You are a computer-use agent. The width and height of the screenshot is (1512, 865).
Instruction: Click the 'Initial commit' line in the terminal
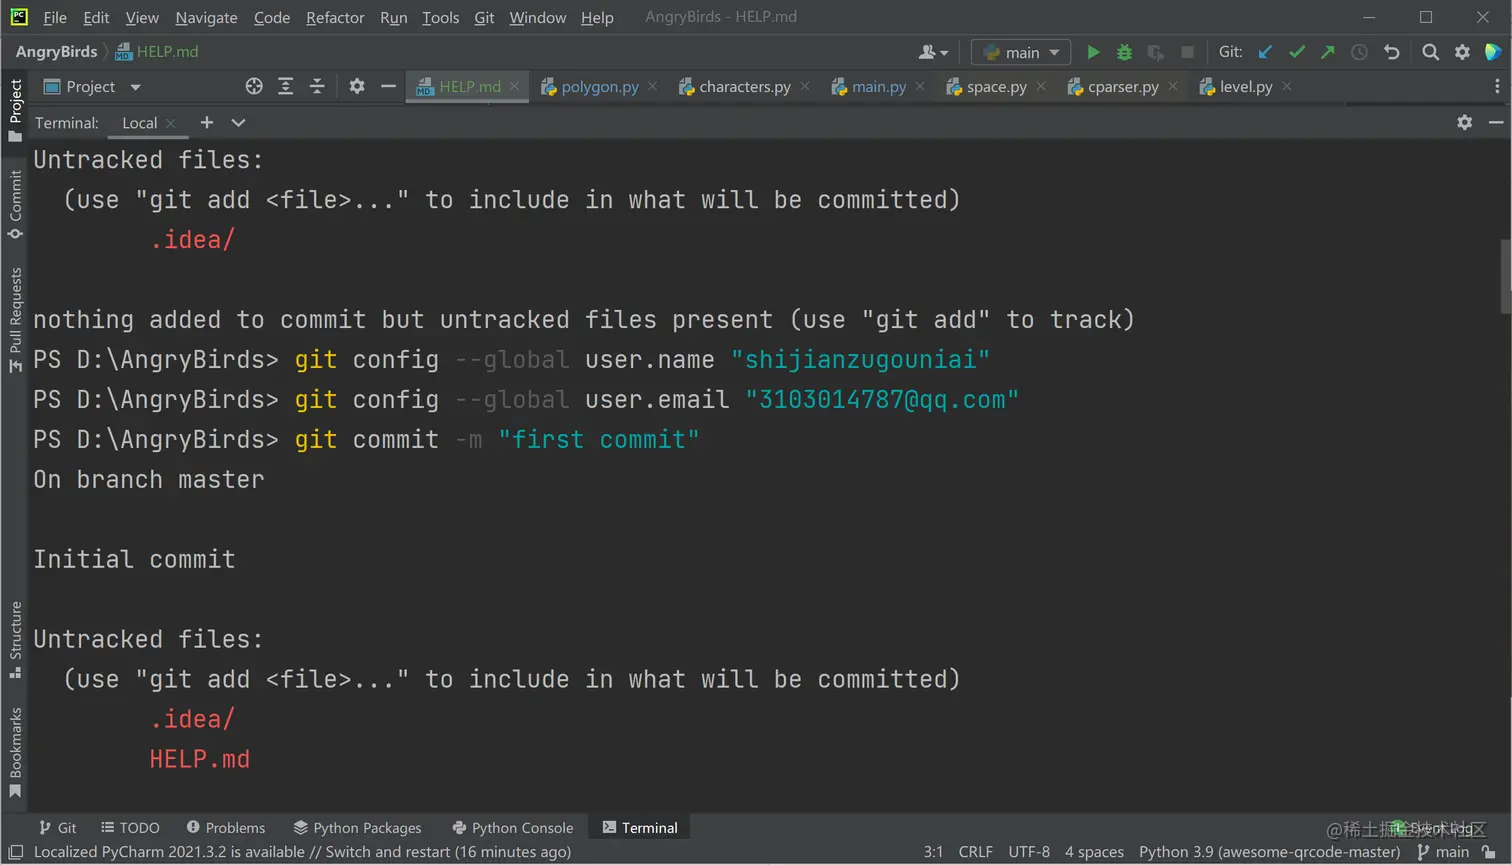[x=134, y=559]
